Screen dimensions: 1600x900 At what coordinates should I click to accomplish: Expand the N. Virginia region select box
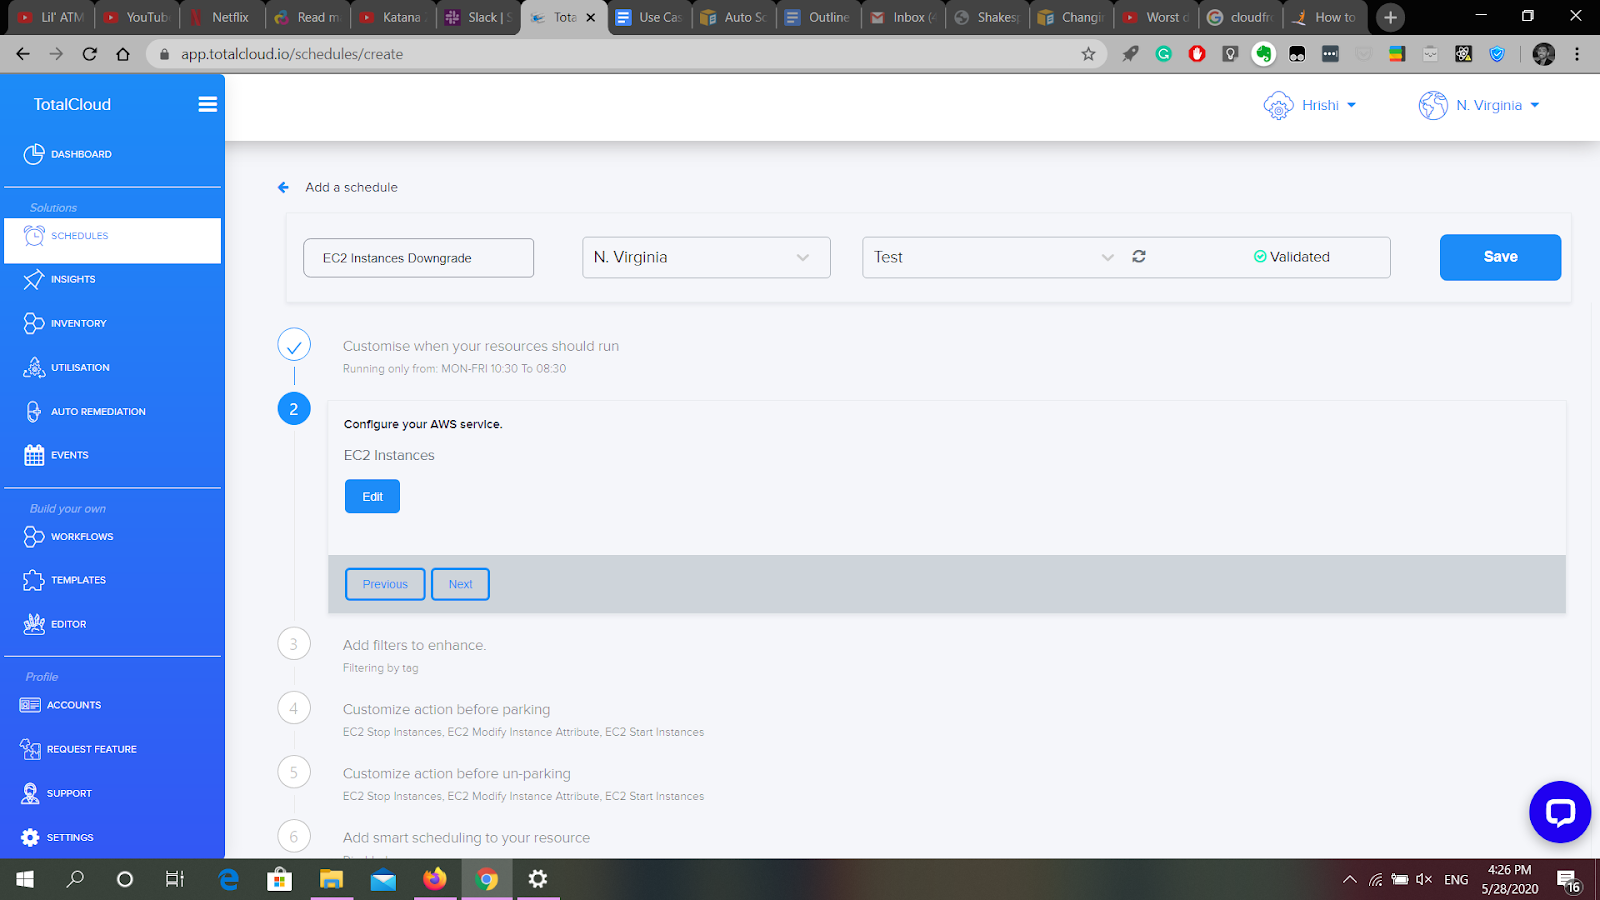click(706, 257)
